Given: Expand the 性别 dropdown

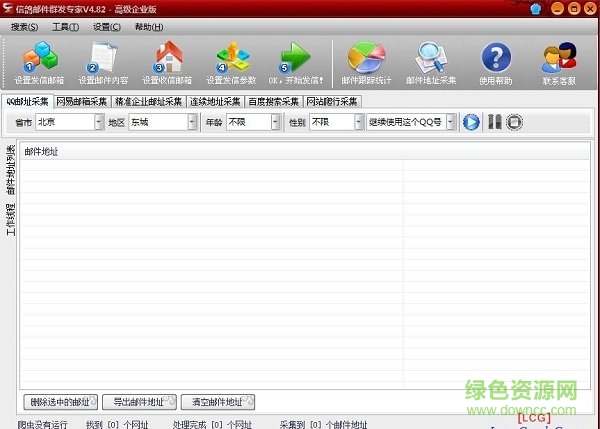Looking at the screenshot, I should pos(359,122).
